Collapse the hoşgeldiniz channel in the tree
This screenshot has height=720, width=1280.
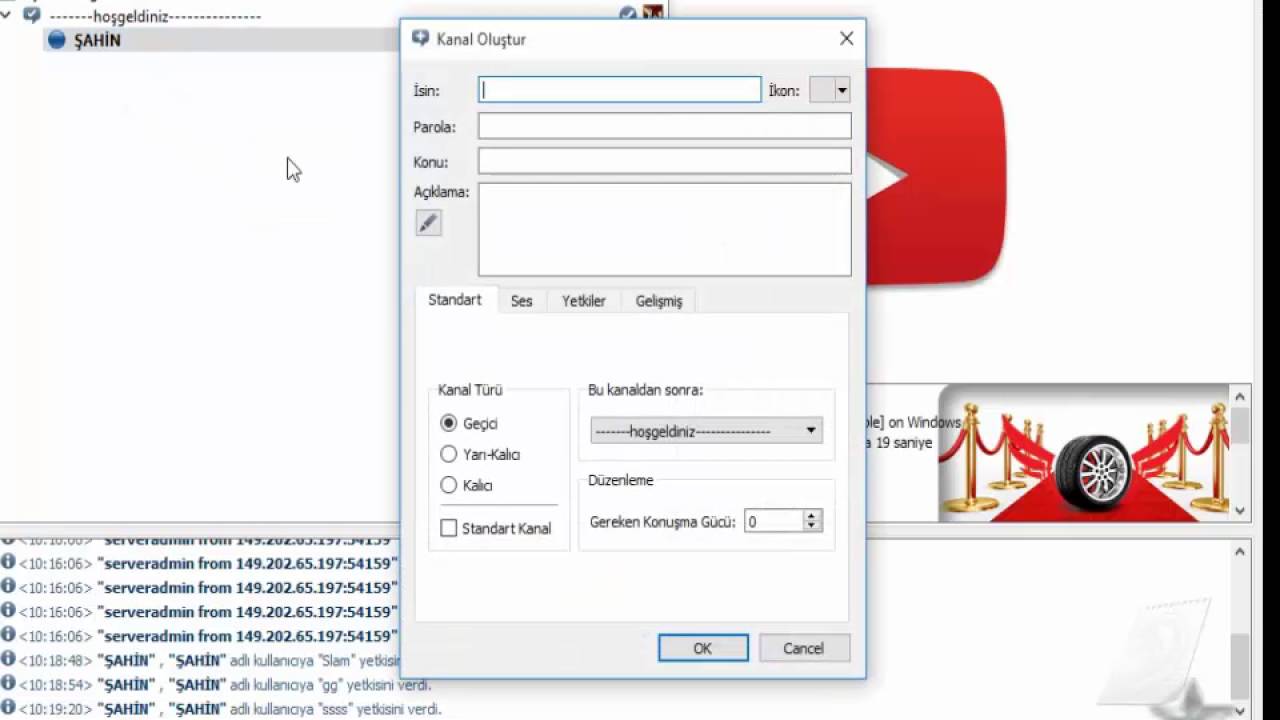pyautogui.click(x=6, y=15)
